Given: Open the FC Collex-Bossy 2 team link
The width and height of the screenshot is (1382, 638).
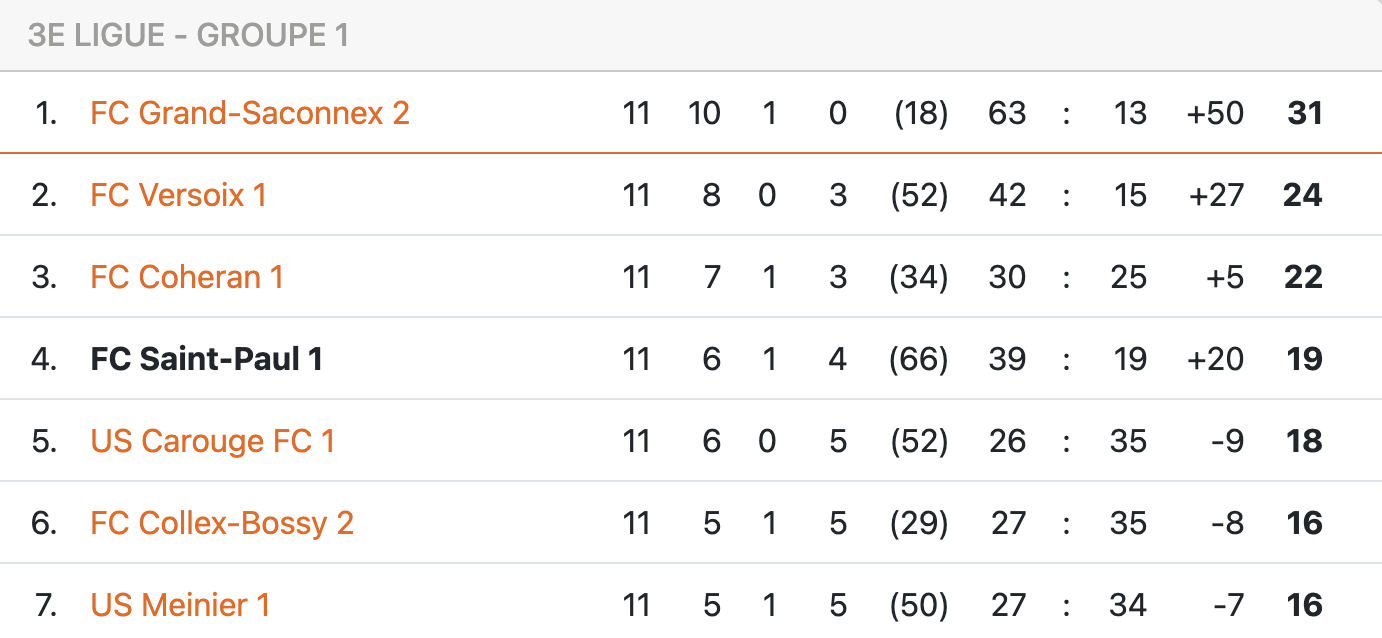Looking at the screenshot, I should click(222, 523).
